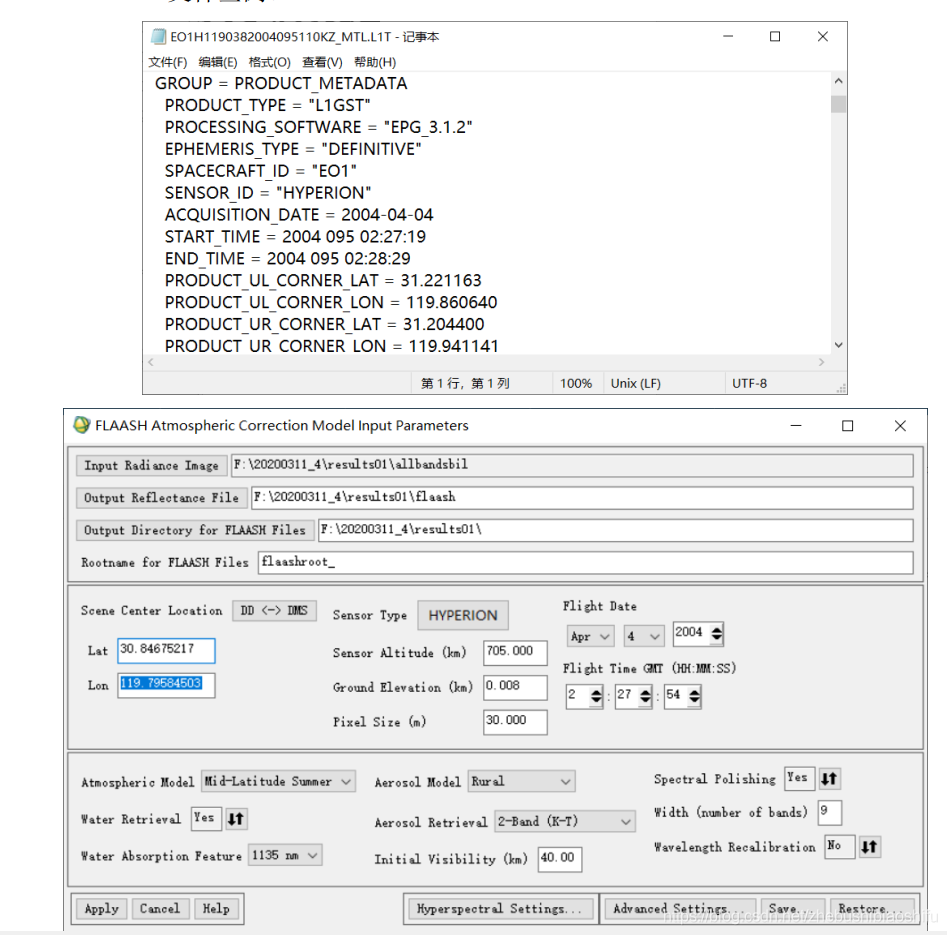Click the Lon input field
947x935 pixels.
pyautogui.click(x=166, y=685)
